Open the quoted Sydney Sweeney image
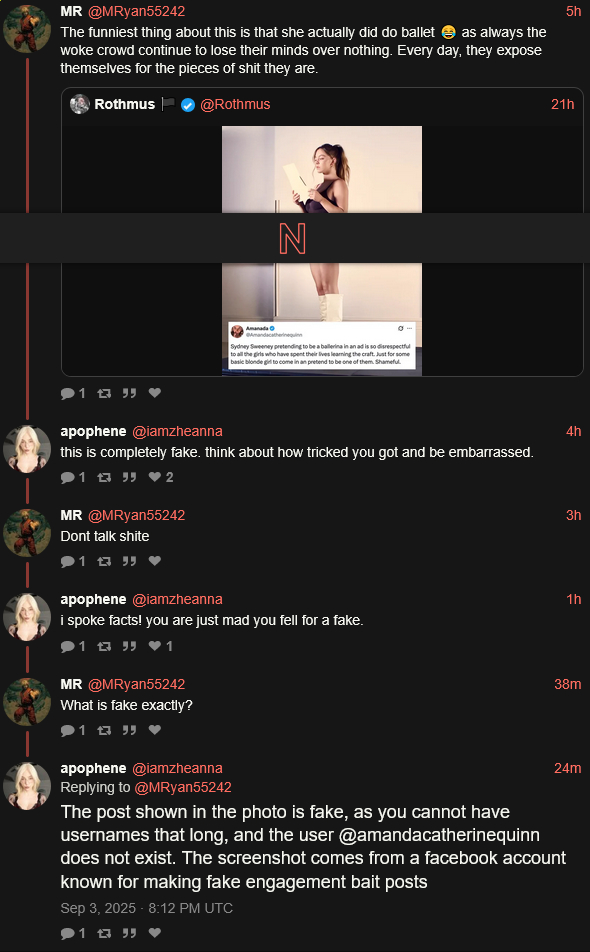This screenshot has height=952, width=590. pyautogui.click(x=322, y=251)
